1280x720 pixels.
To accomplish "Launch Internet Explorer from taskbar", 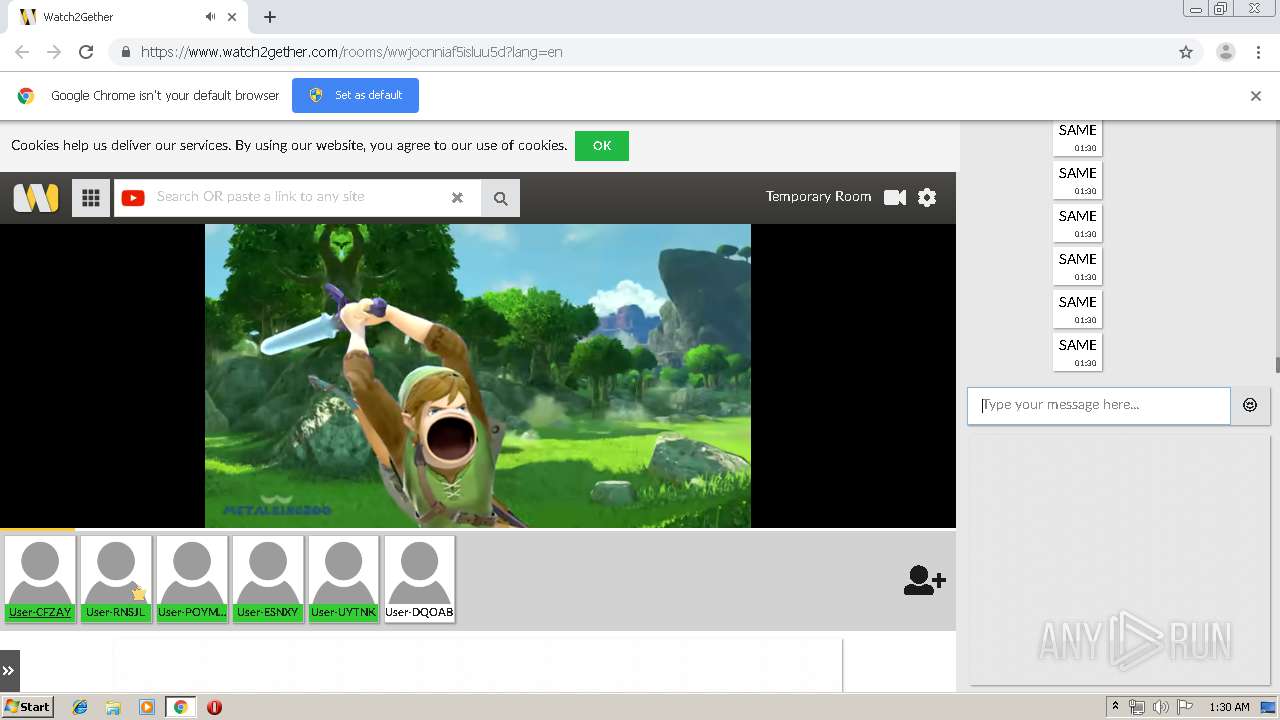I will 80,707.
